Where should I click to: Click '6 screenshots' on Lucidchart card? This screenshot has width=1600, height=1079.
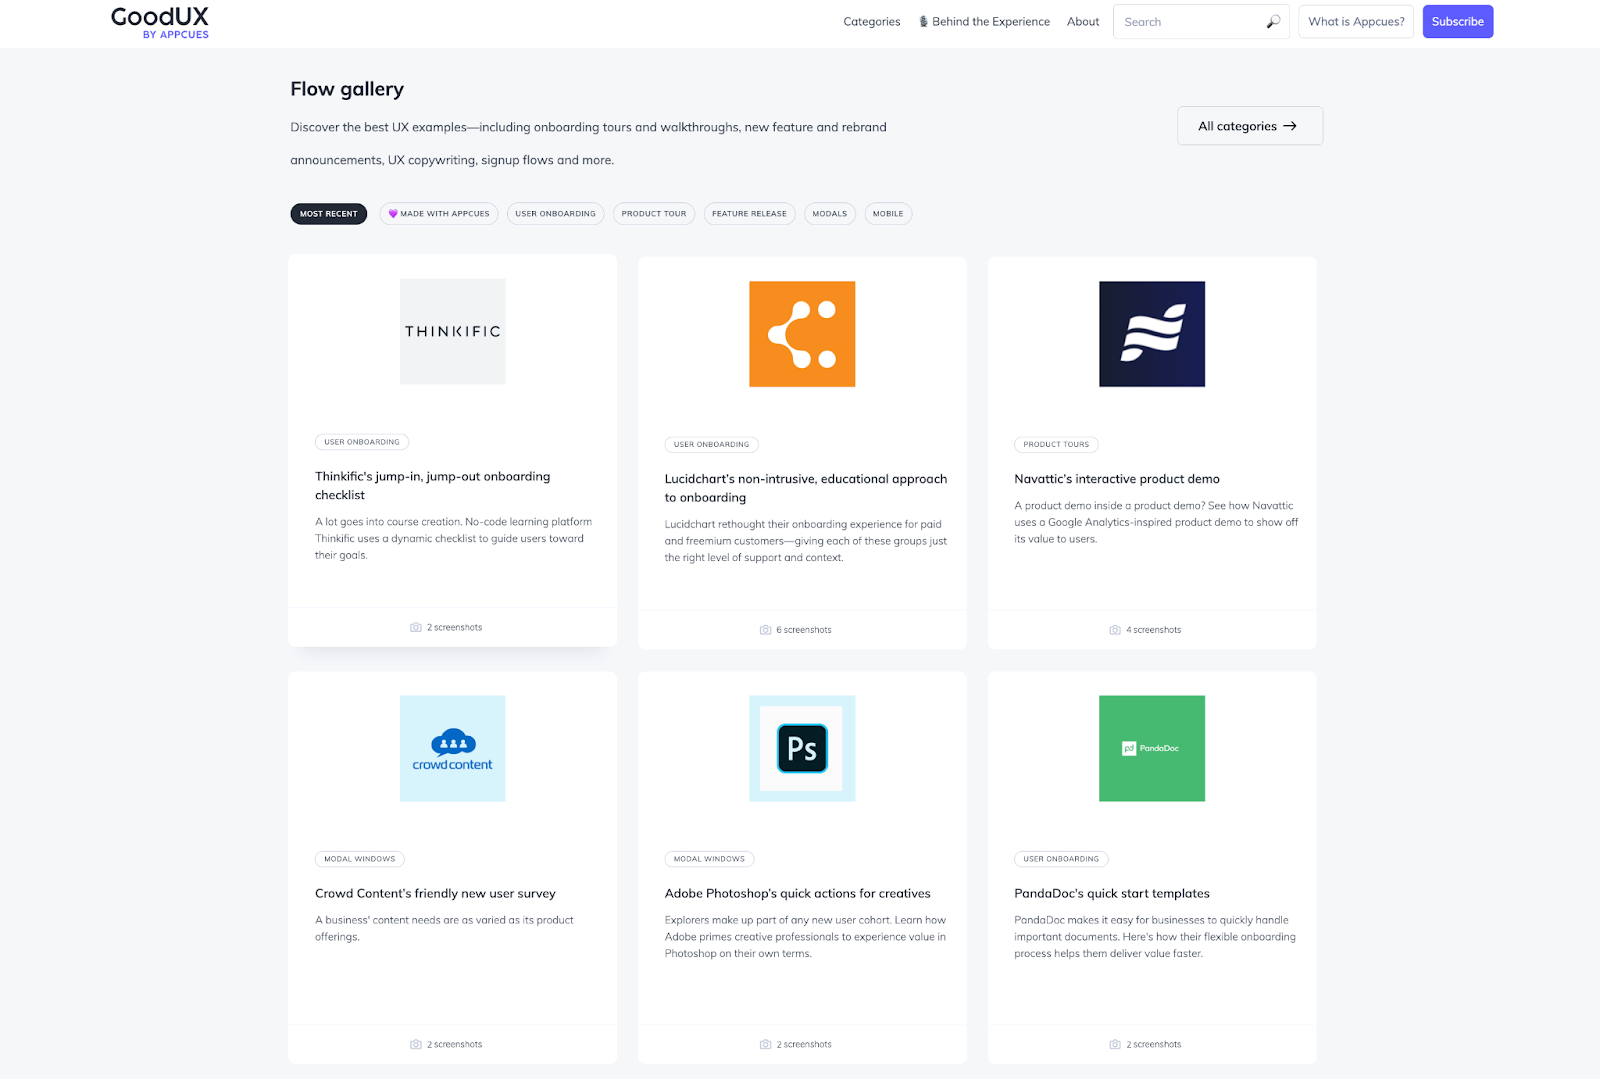pyautogui.click(x=804, y=630)
